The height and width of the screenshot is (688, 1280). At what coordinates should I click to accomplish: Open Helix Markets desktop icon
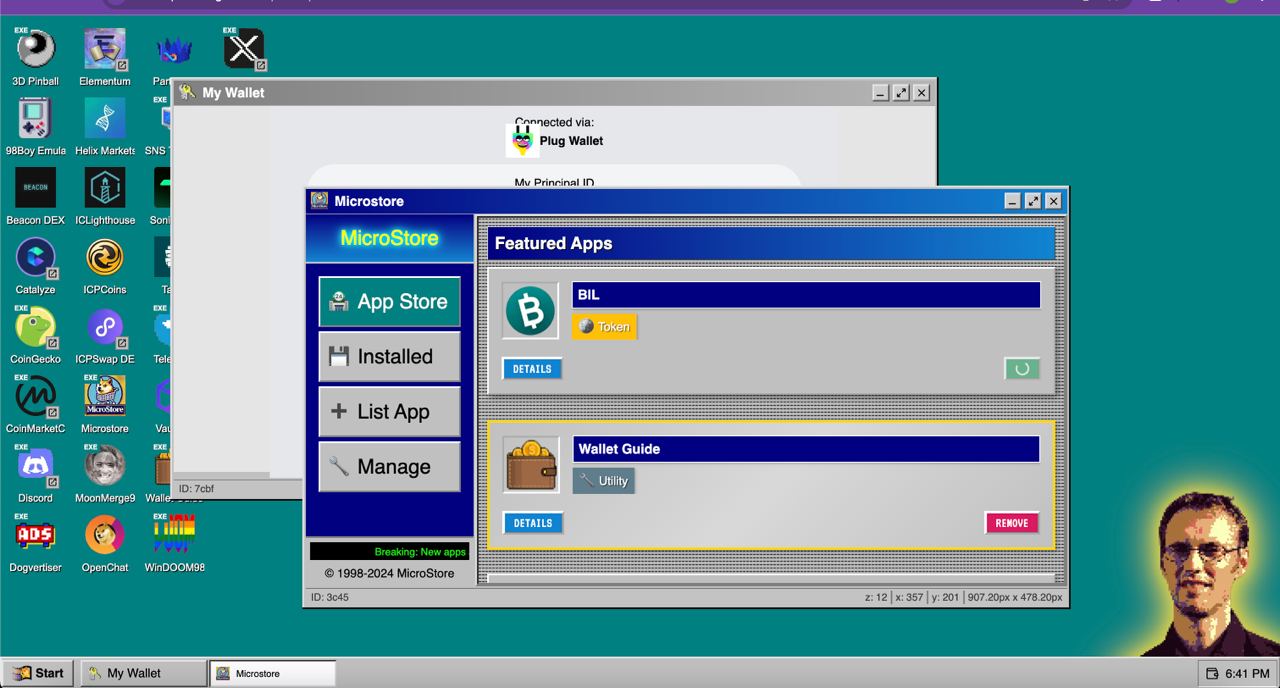point(105,119)
